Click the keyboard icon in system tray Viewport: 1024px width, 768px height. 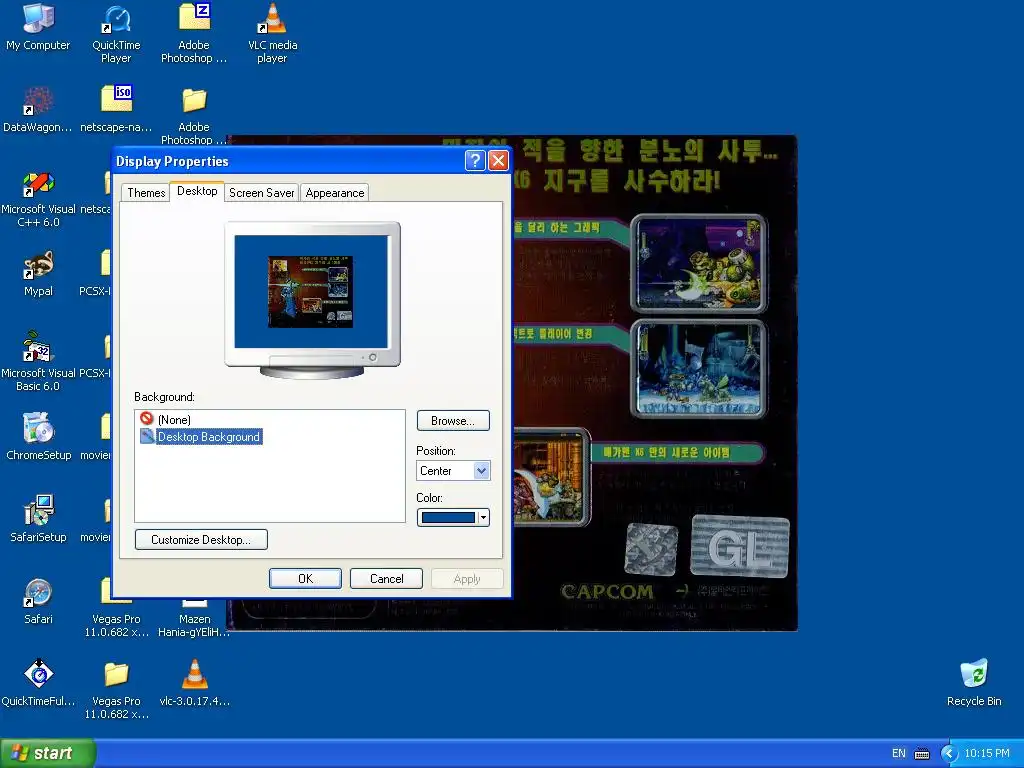921,754
